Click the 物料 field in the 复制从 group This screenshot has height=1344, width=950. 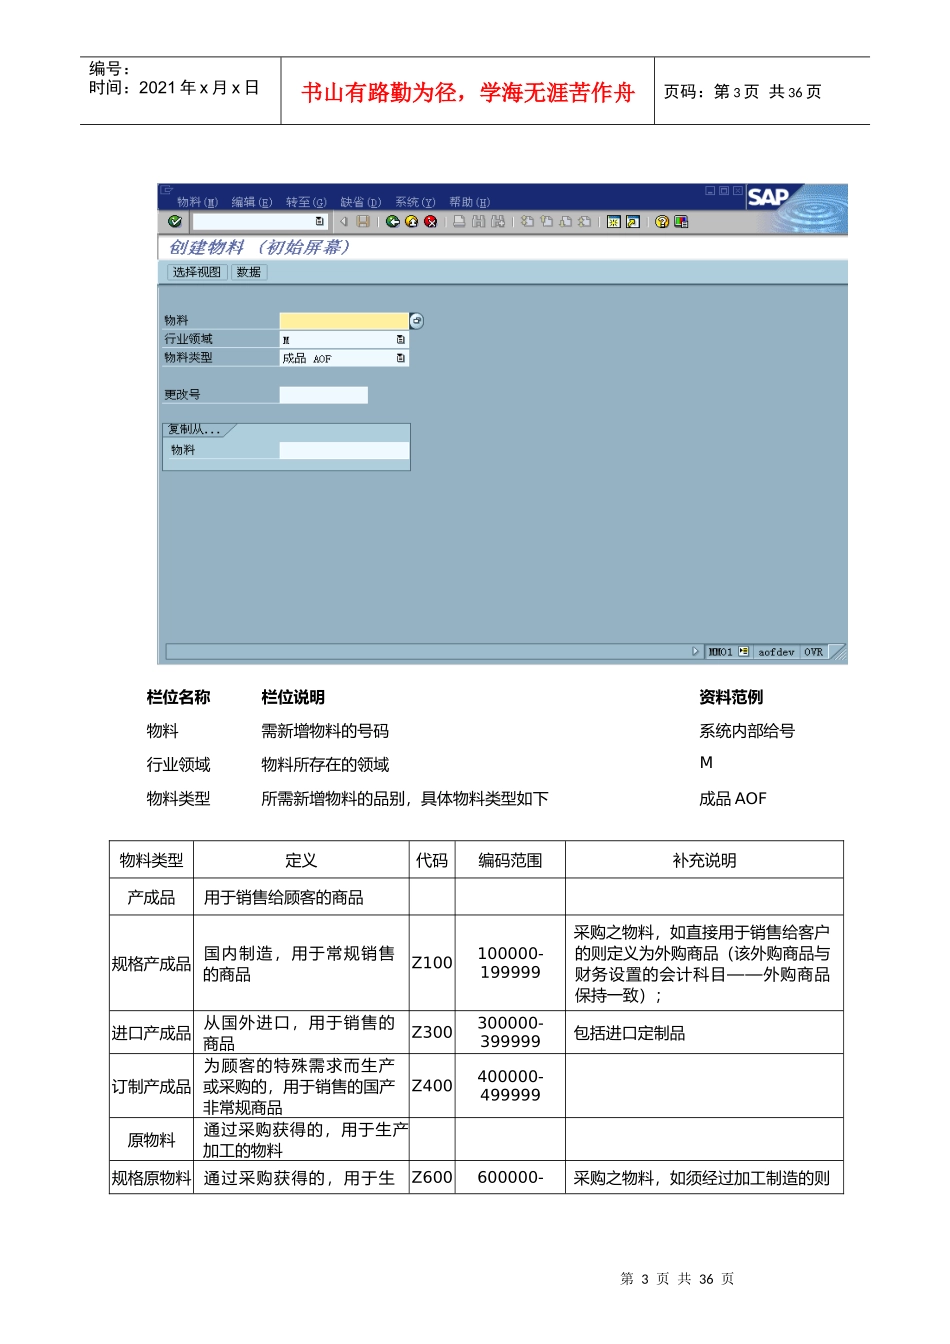[x=344, y=450]
